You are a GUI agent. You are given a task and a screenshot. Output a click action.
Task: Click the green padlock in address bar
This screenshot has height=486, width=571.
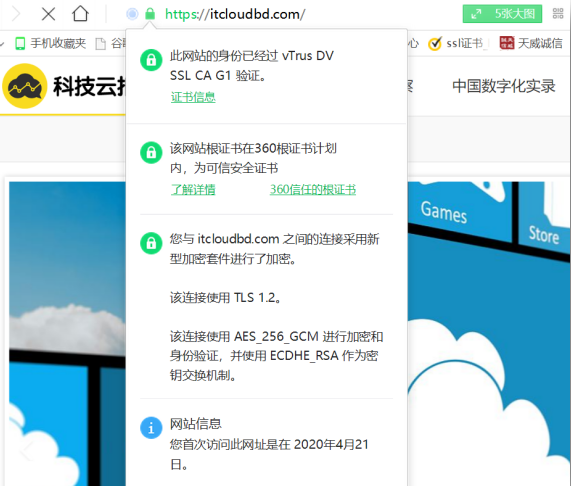[x=150, y=14]
